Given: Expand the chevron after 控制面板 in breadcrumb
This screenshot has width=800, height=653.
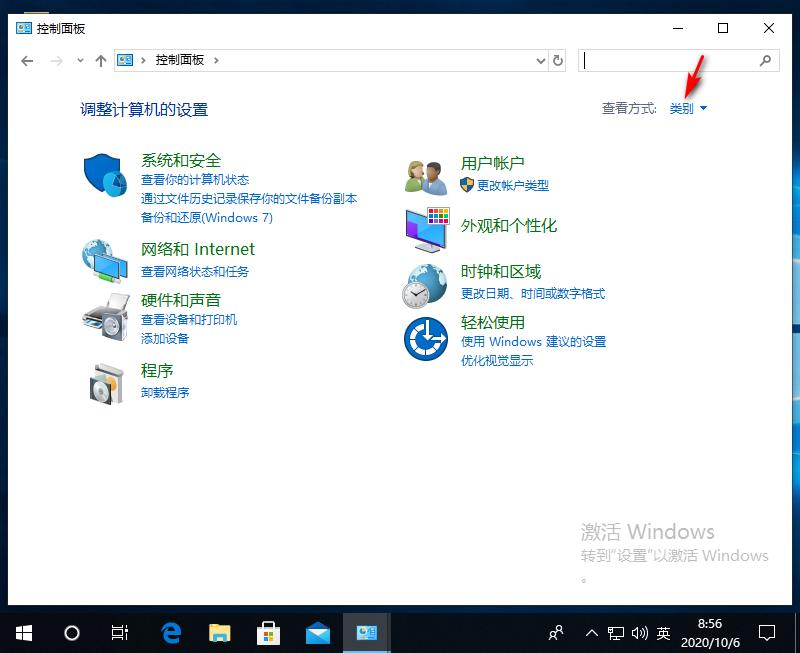Looking at the screenshot, I should [x=216, y=61].
